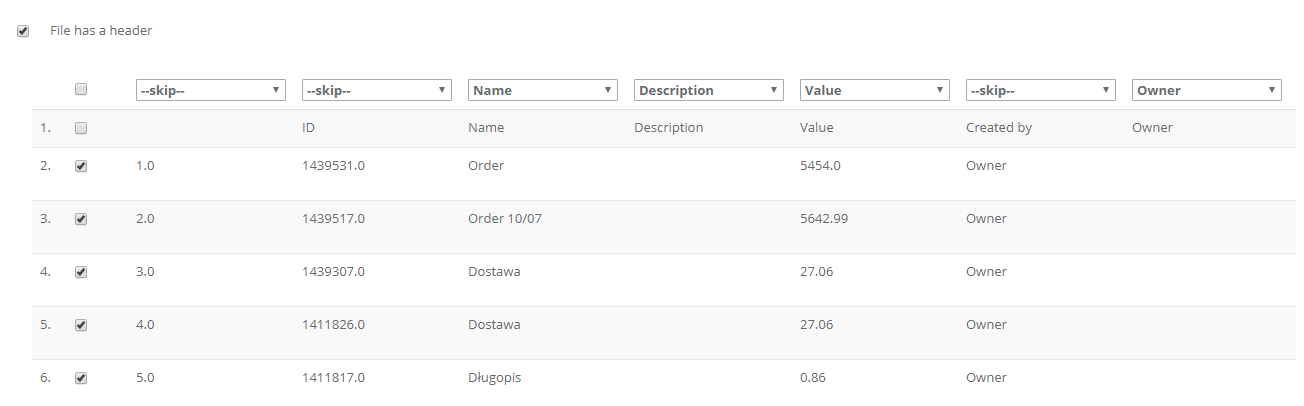
Task: Open the Value column mapping dropdown
Action: tap(875, 90)
